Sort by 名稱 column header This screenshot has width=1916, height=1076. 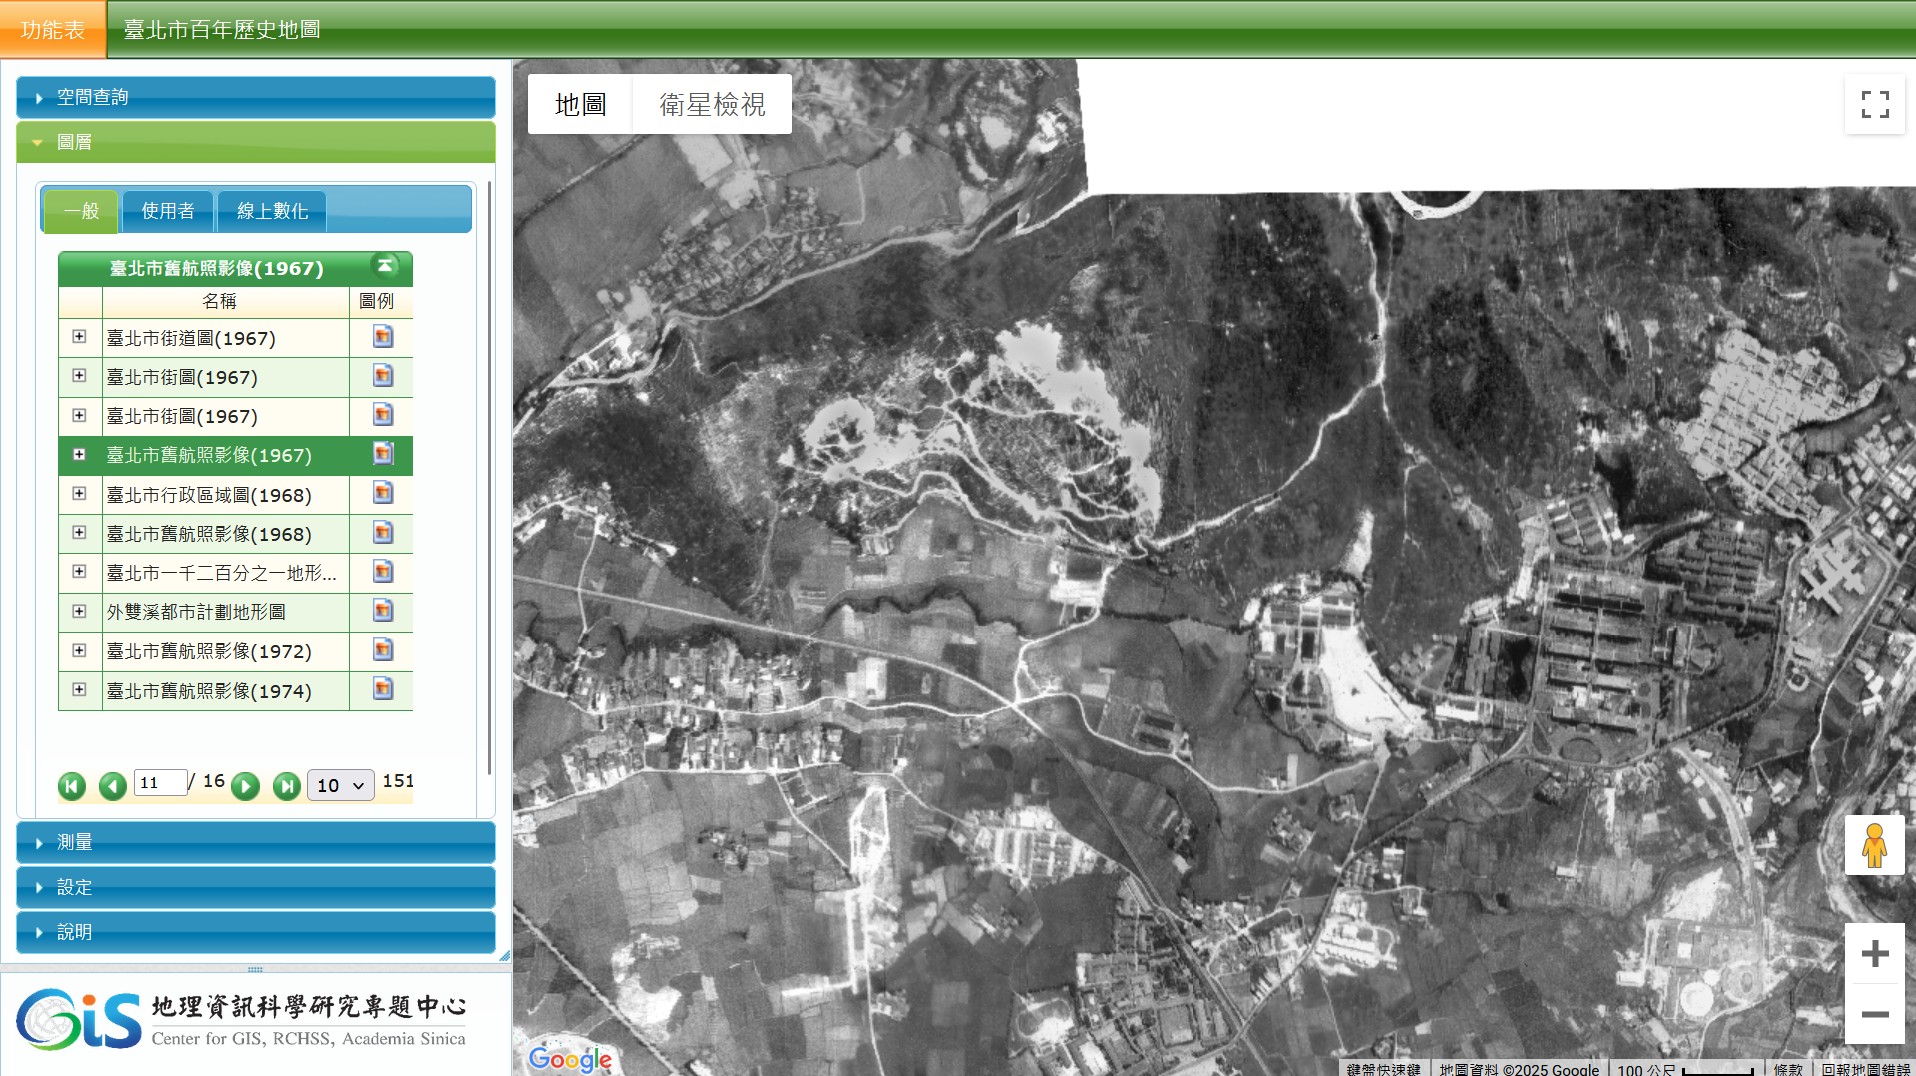point(225,301)
